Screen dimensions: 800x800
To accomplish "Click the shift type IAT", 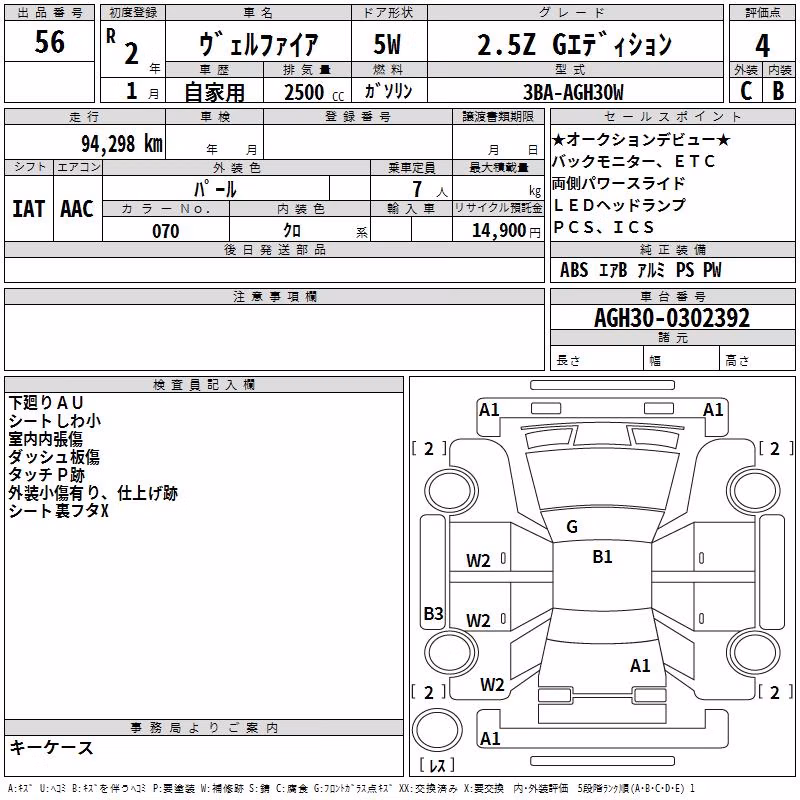I will (29, 209).
